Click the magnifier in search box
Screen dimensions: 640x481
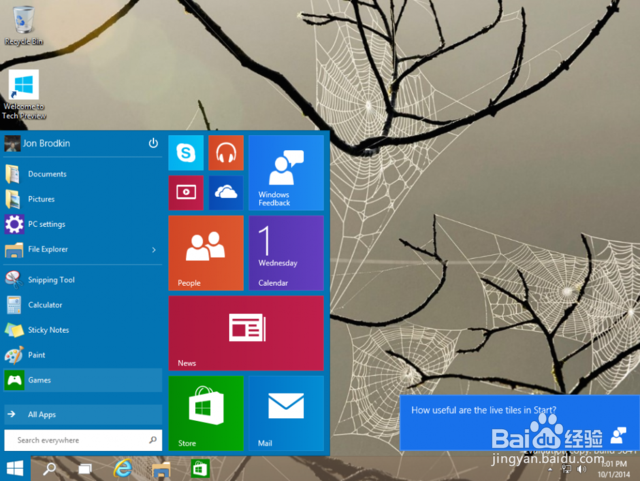(x=153, y=440)
